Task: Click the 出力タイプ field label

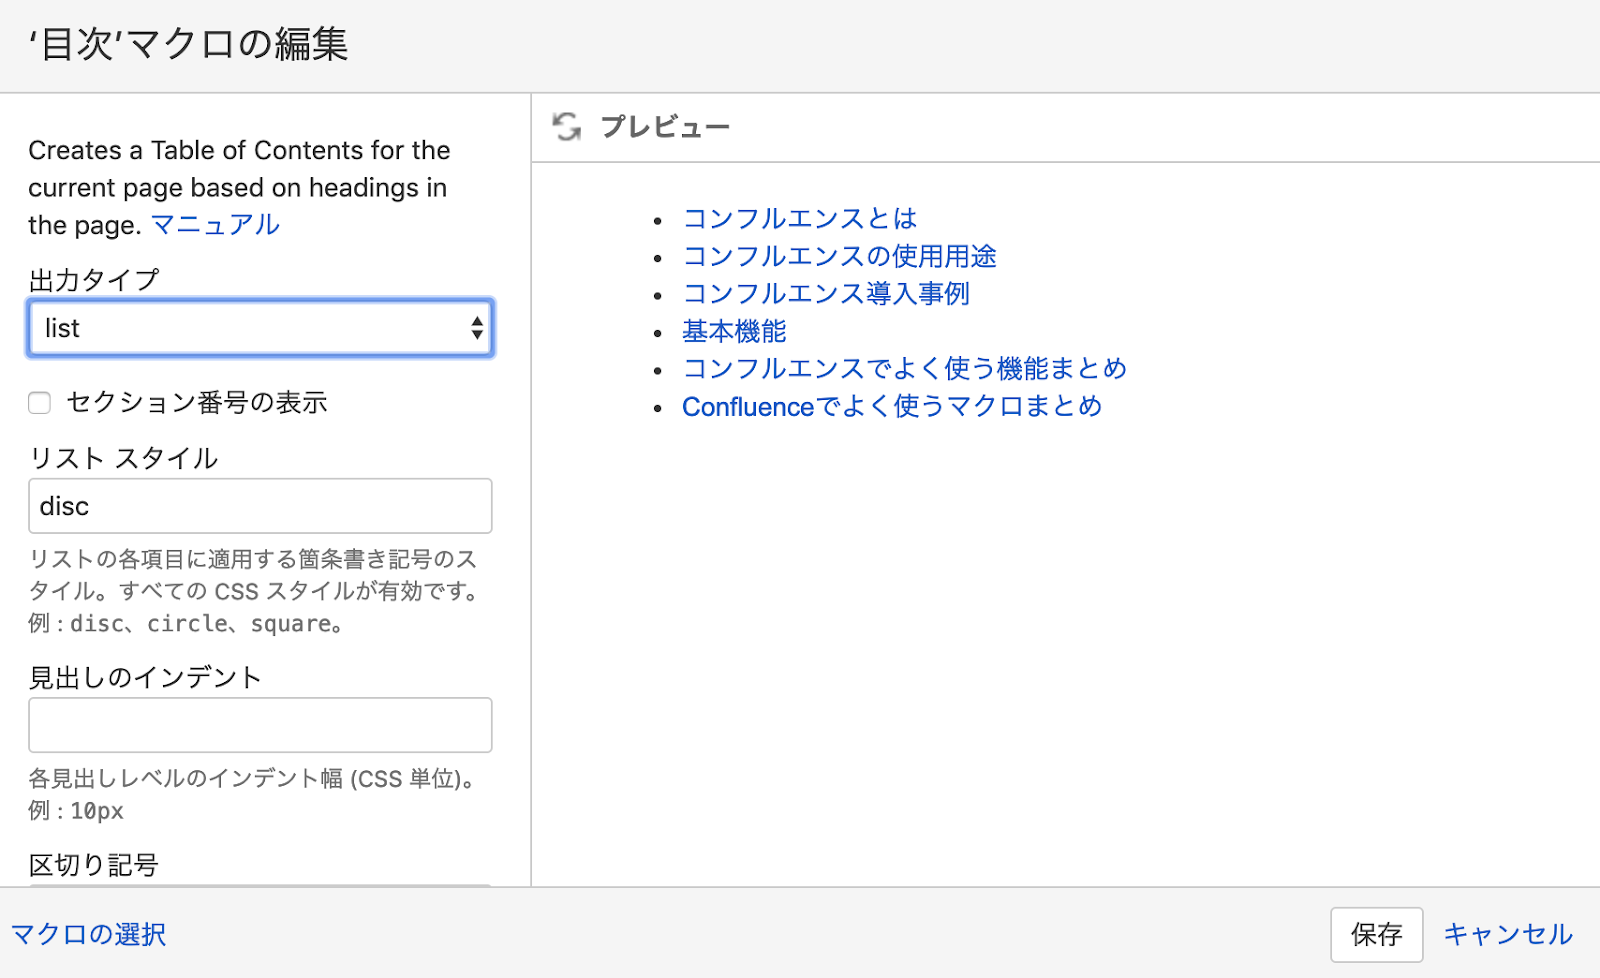Action: pyautogui.click(x=94, y=280)
